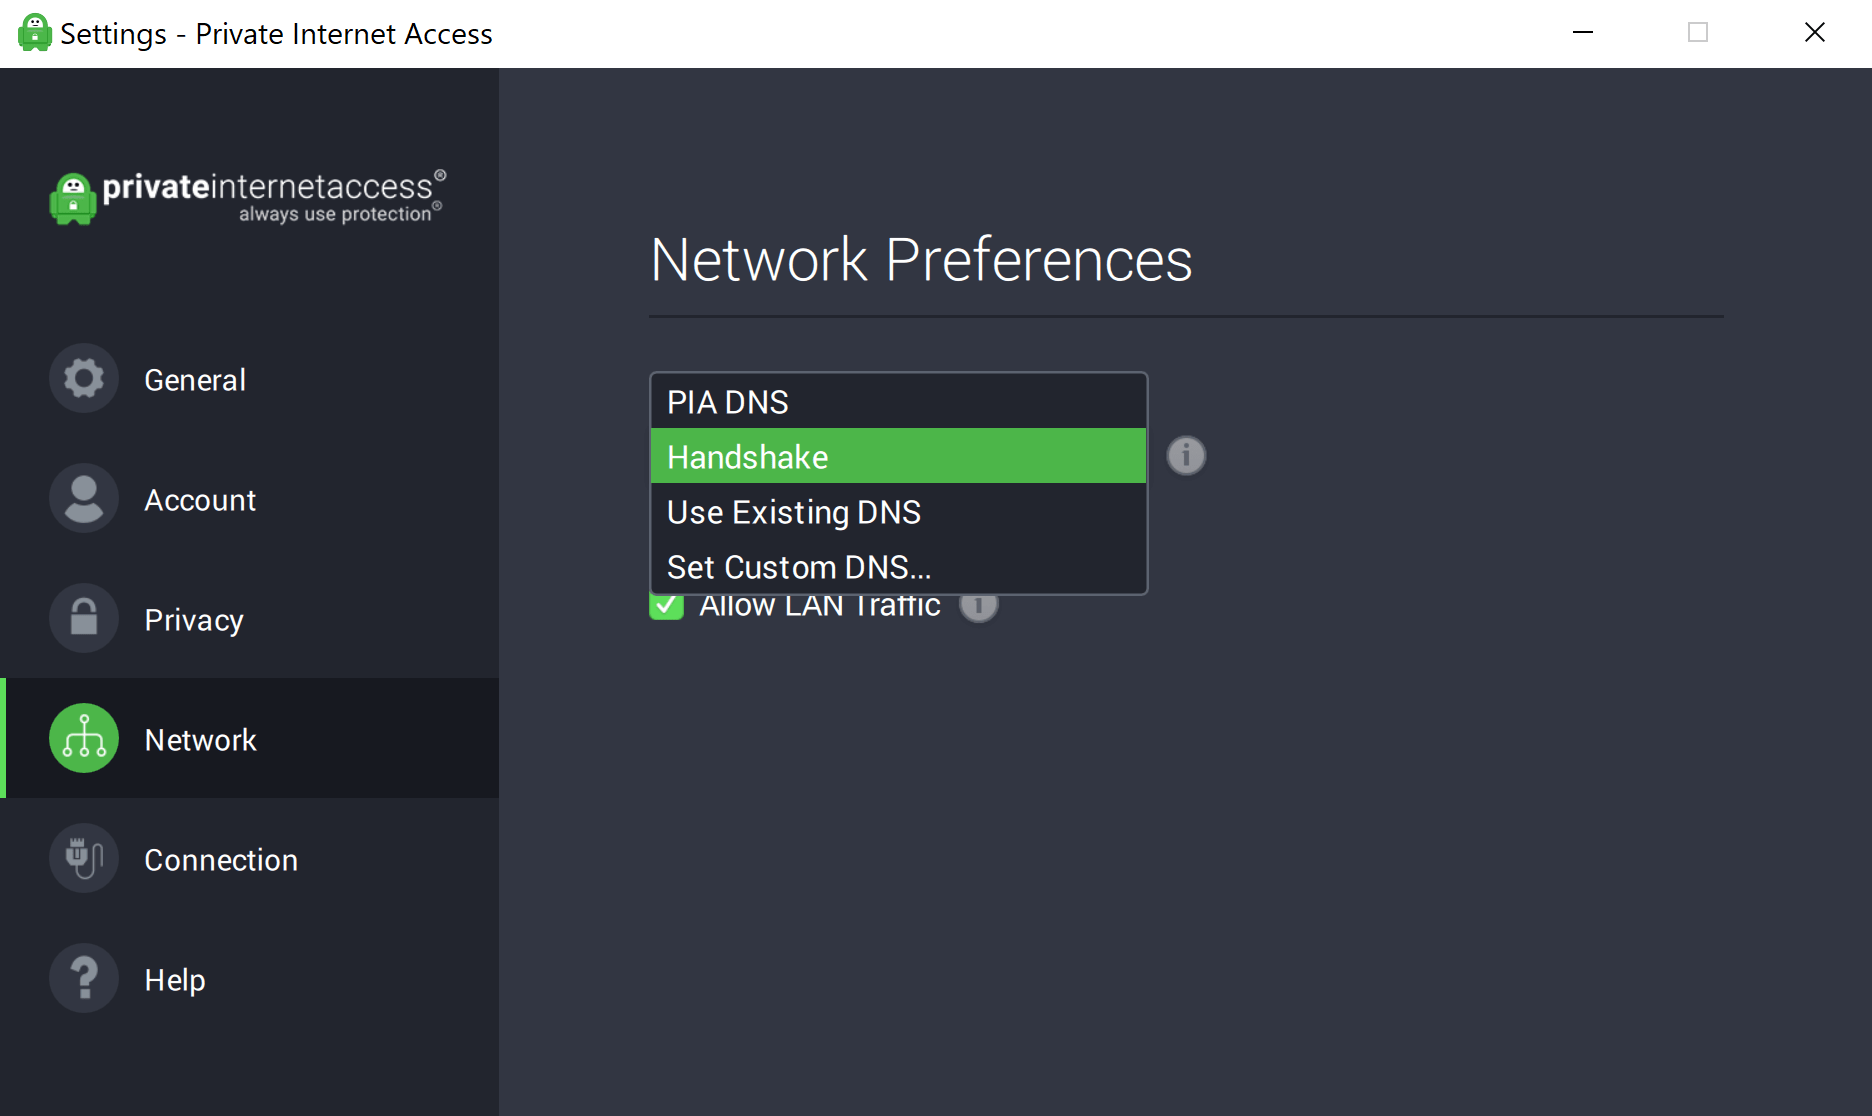The height and width of the screenshot is (1116, 1872).
Task: Click the Connection plug icon
Action: pyautogui.click(x=84, y=859)
